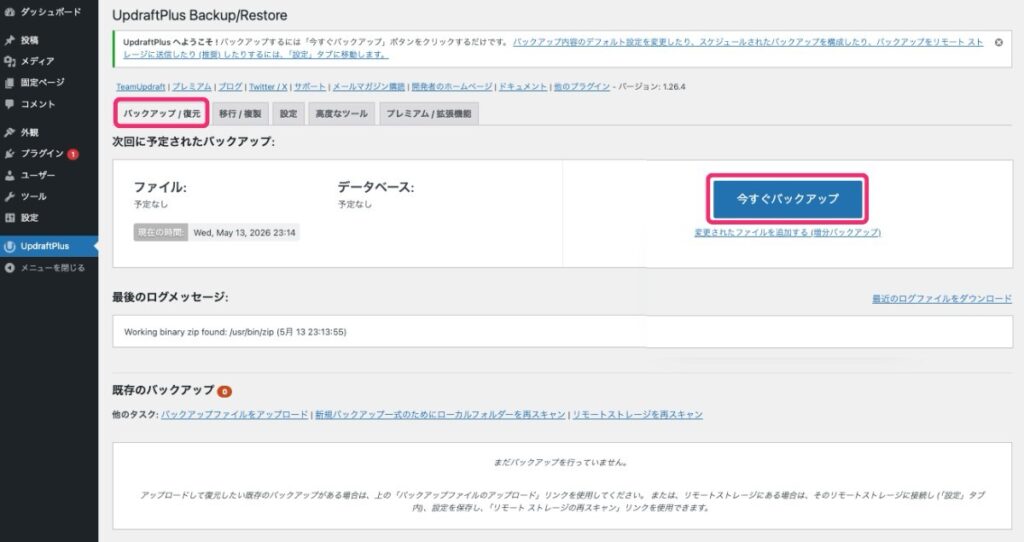Click the 'Working binary zip found' log message
Screen dimensions: 1024x542
tap(235, 332)
